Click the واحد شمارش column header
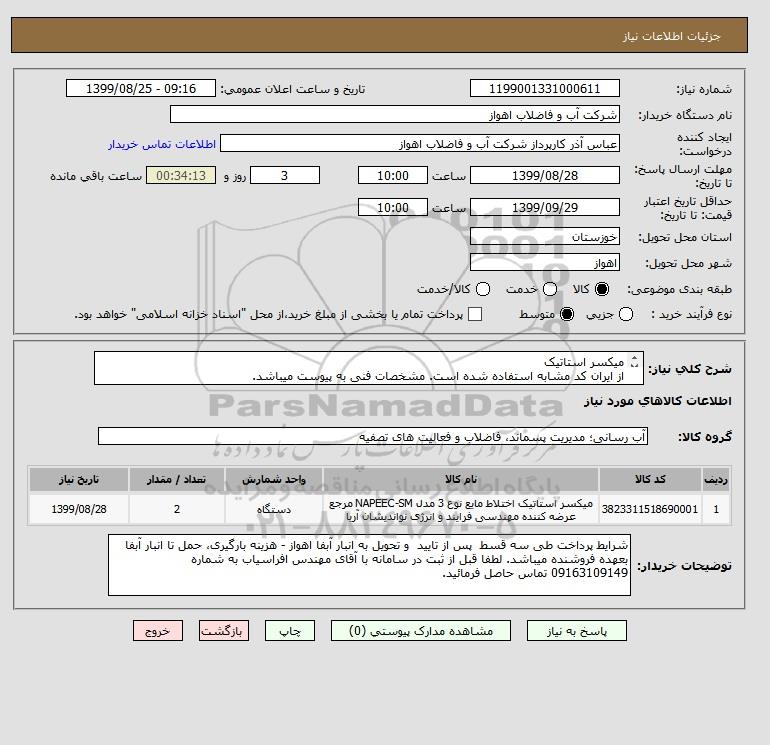 274,479
